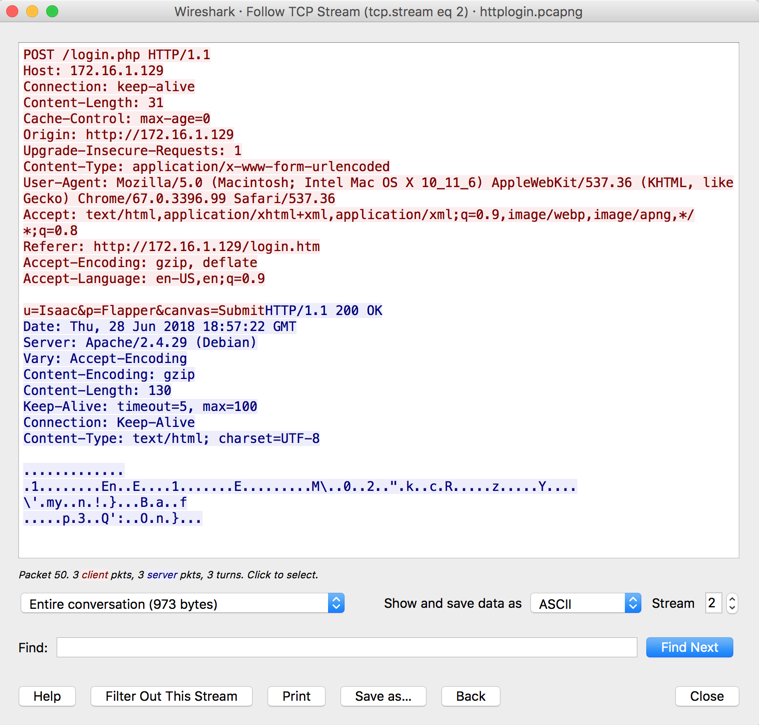Open Help for Follow TCP Stream
This screenshot has width=759, height=725.
47,696
